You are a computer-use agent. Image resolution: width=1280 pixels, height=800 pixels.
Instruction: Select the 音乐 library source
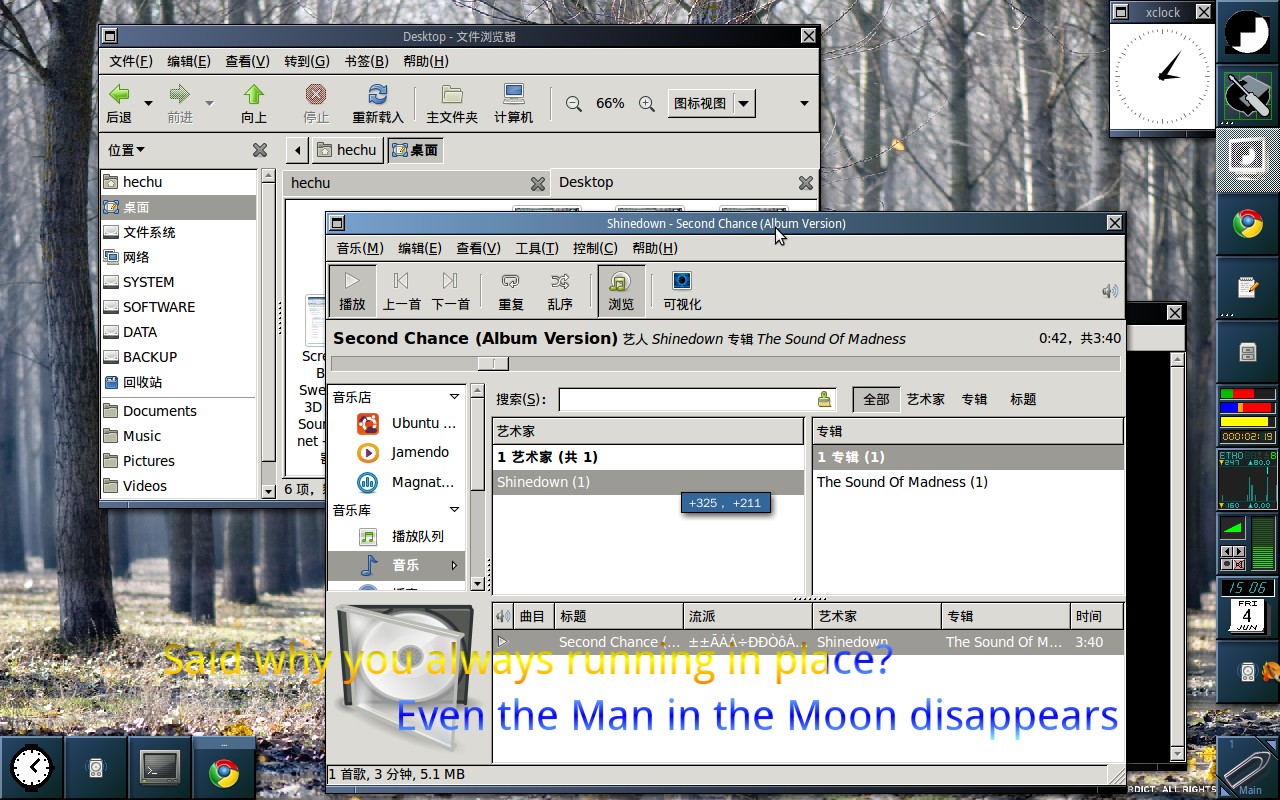[x=398, y=565]
